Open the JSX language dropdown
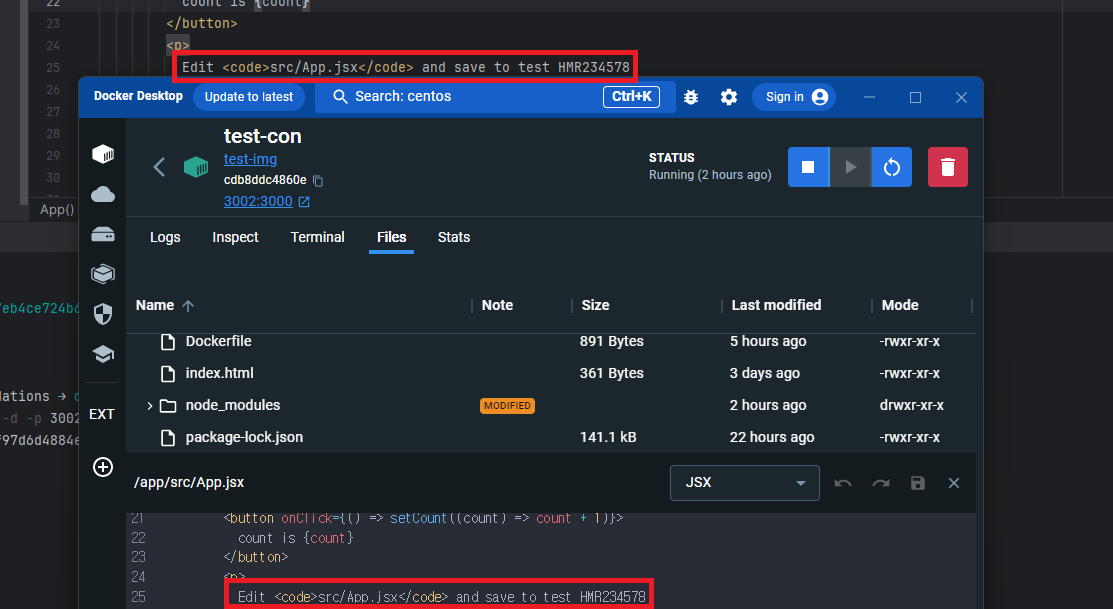Screen dimensions: 1113x609 (745, 483)
